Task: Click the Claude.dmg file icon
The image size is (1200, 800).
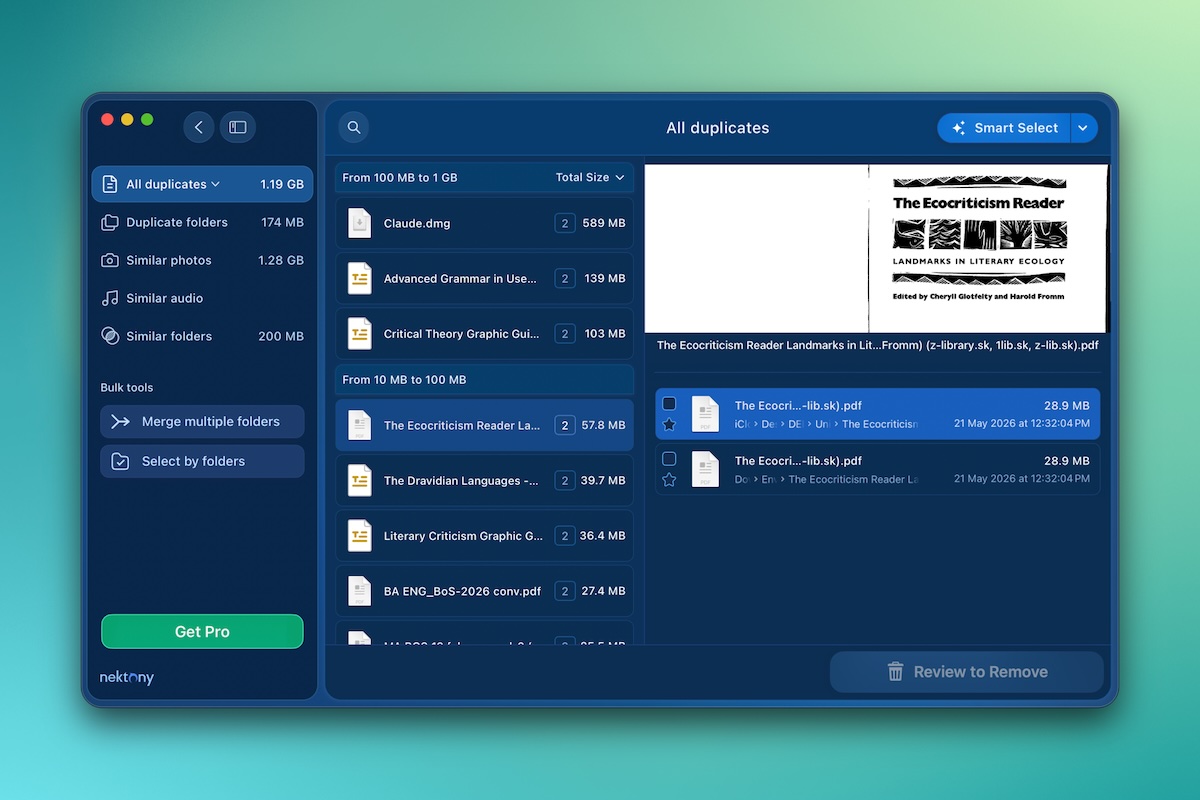Action: pyautogui.click(x=359, y=223)
